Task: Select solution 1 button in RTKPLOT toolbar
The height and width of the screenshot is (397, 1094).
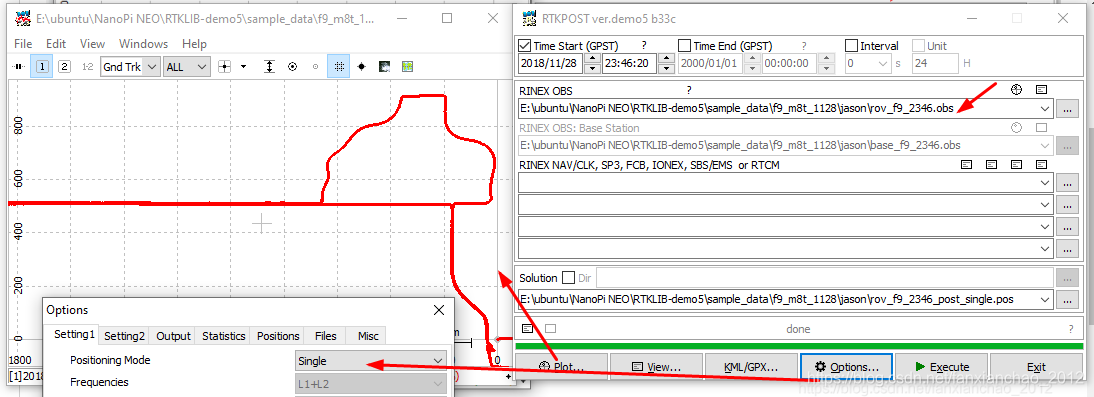Action: (x=42, y=67)
